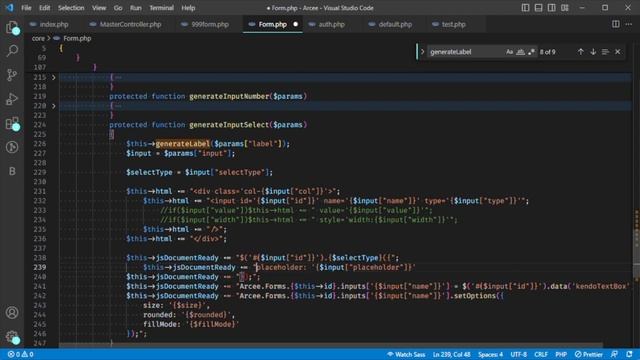The image size is (640, 360).
Task: Toggle panel layout icon in title bar
Action: point(538,8)
